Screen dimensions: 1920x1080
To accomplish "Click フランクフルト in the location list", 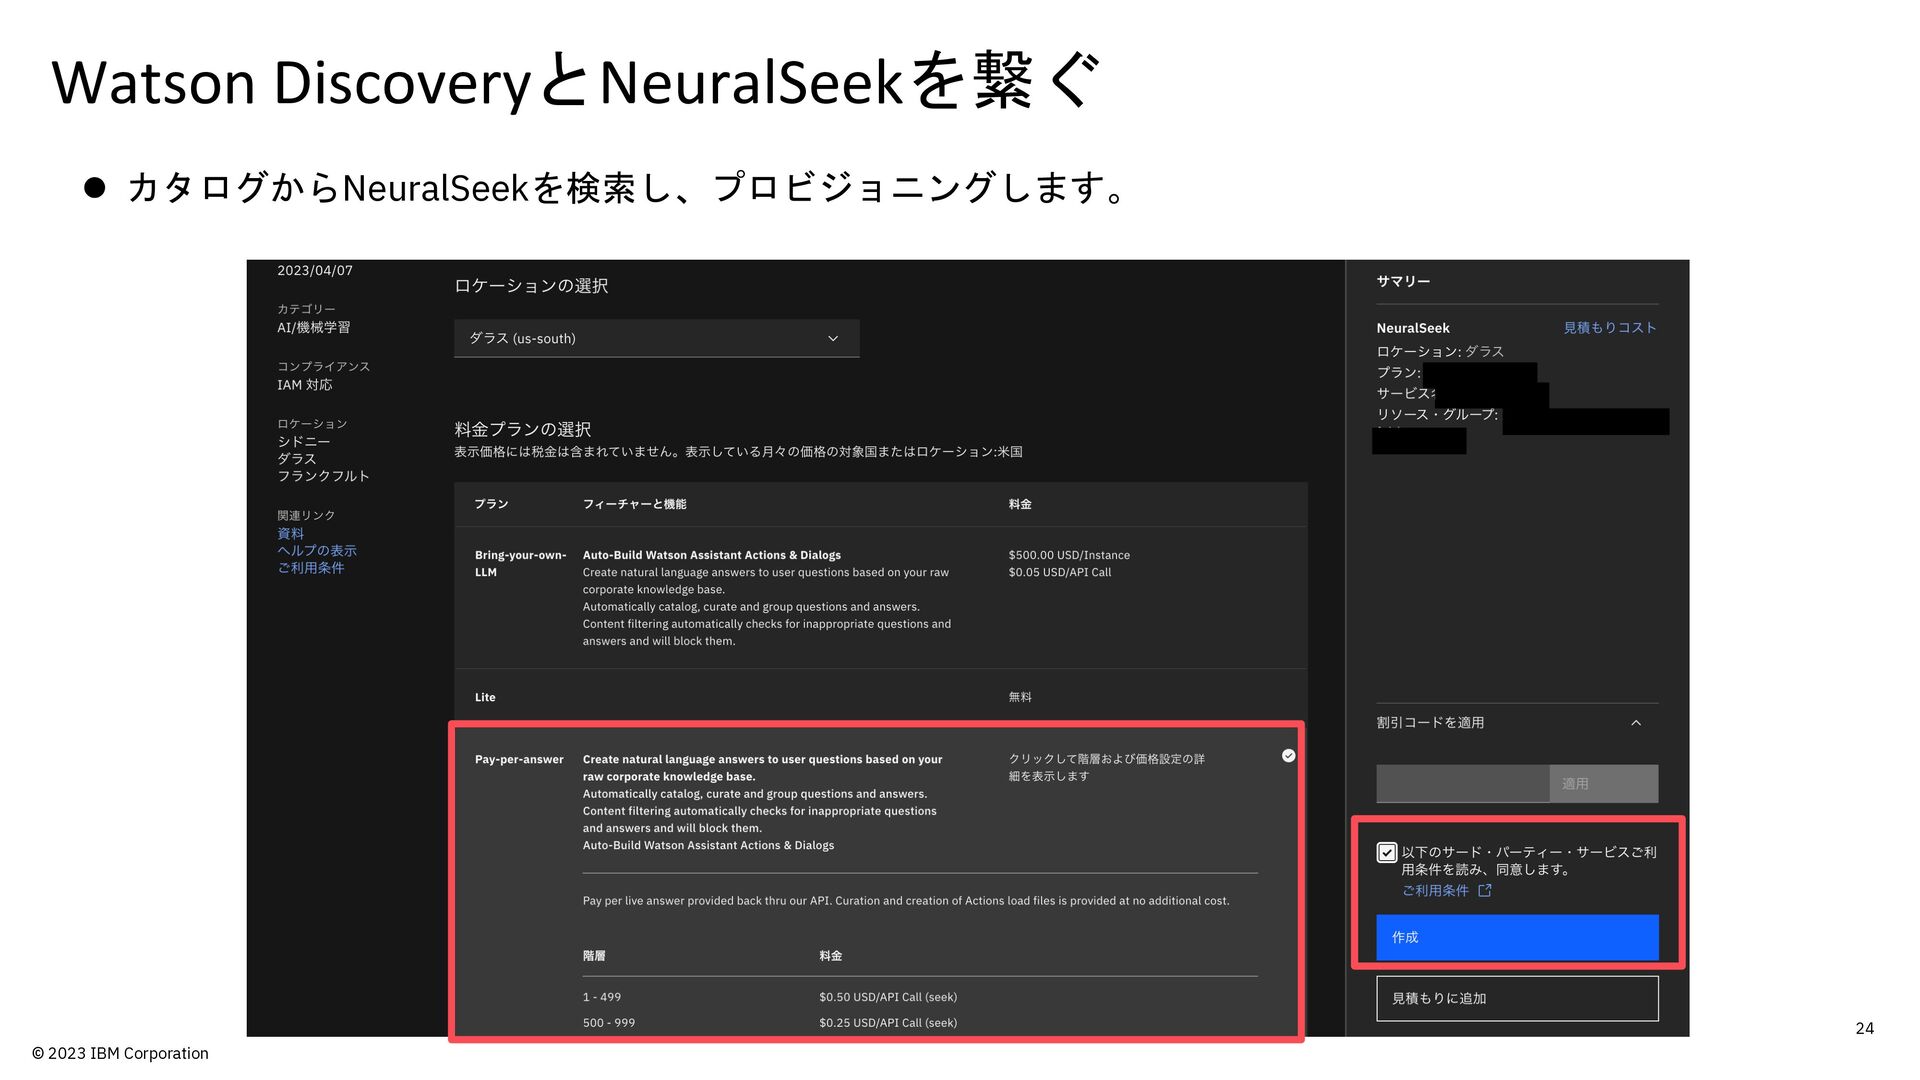I will 323,476.
